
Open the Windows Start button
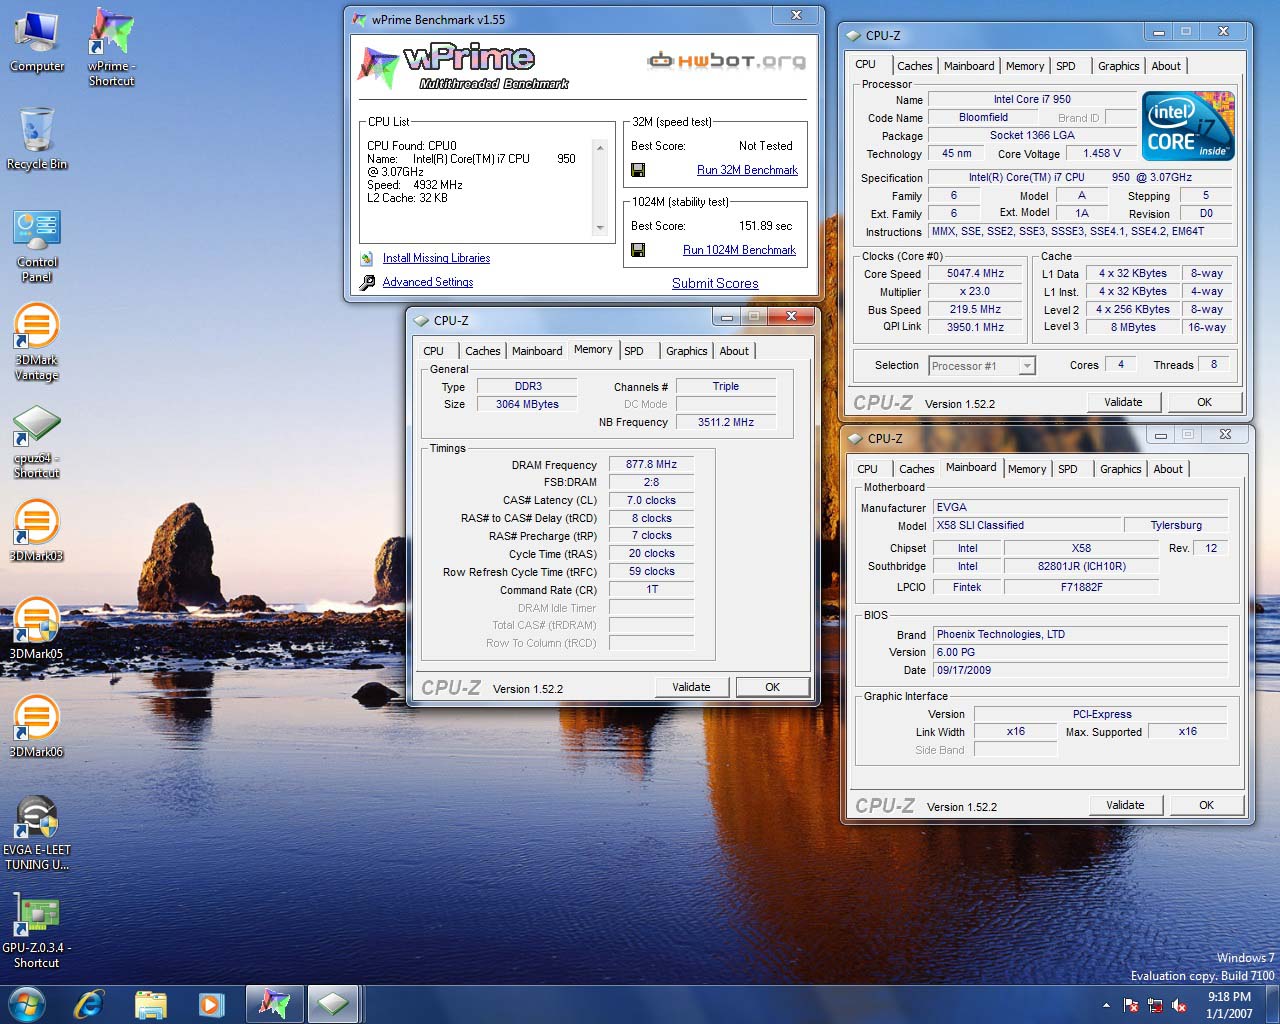tap(27, 1003)
